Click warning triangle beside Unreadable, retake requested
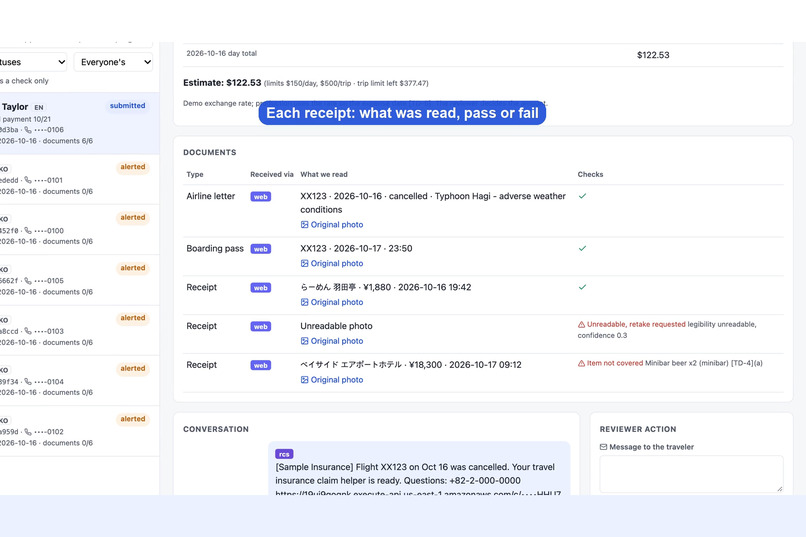Viewport: 806px width, 537px height. (581, 325)
